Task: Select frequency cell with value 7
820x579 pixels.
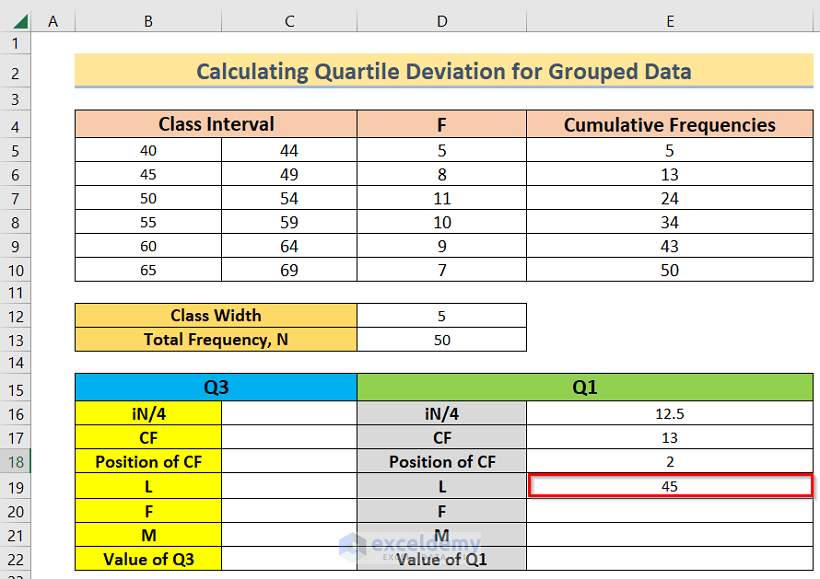Action: point(442,270)
